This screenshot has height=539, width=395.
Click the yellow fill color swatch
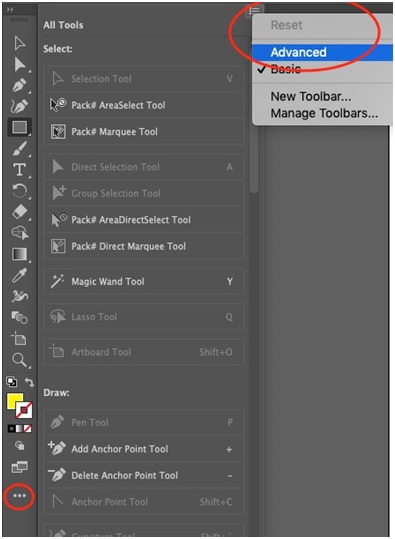click(x=13, y=400)
